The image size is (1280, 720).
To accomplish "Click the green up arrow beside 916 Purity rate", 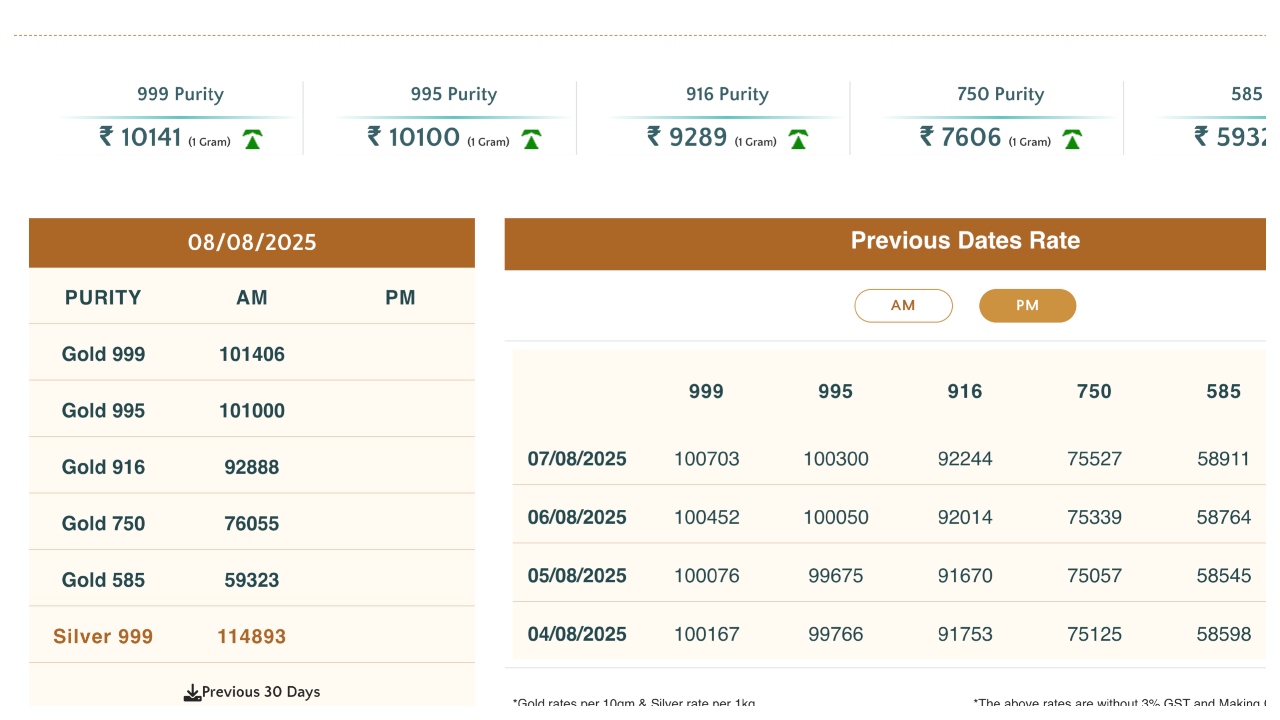I will 798,140.
